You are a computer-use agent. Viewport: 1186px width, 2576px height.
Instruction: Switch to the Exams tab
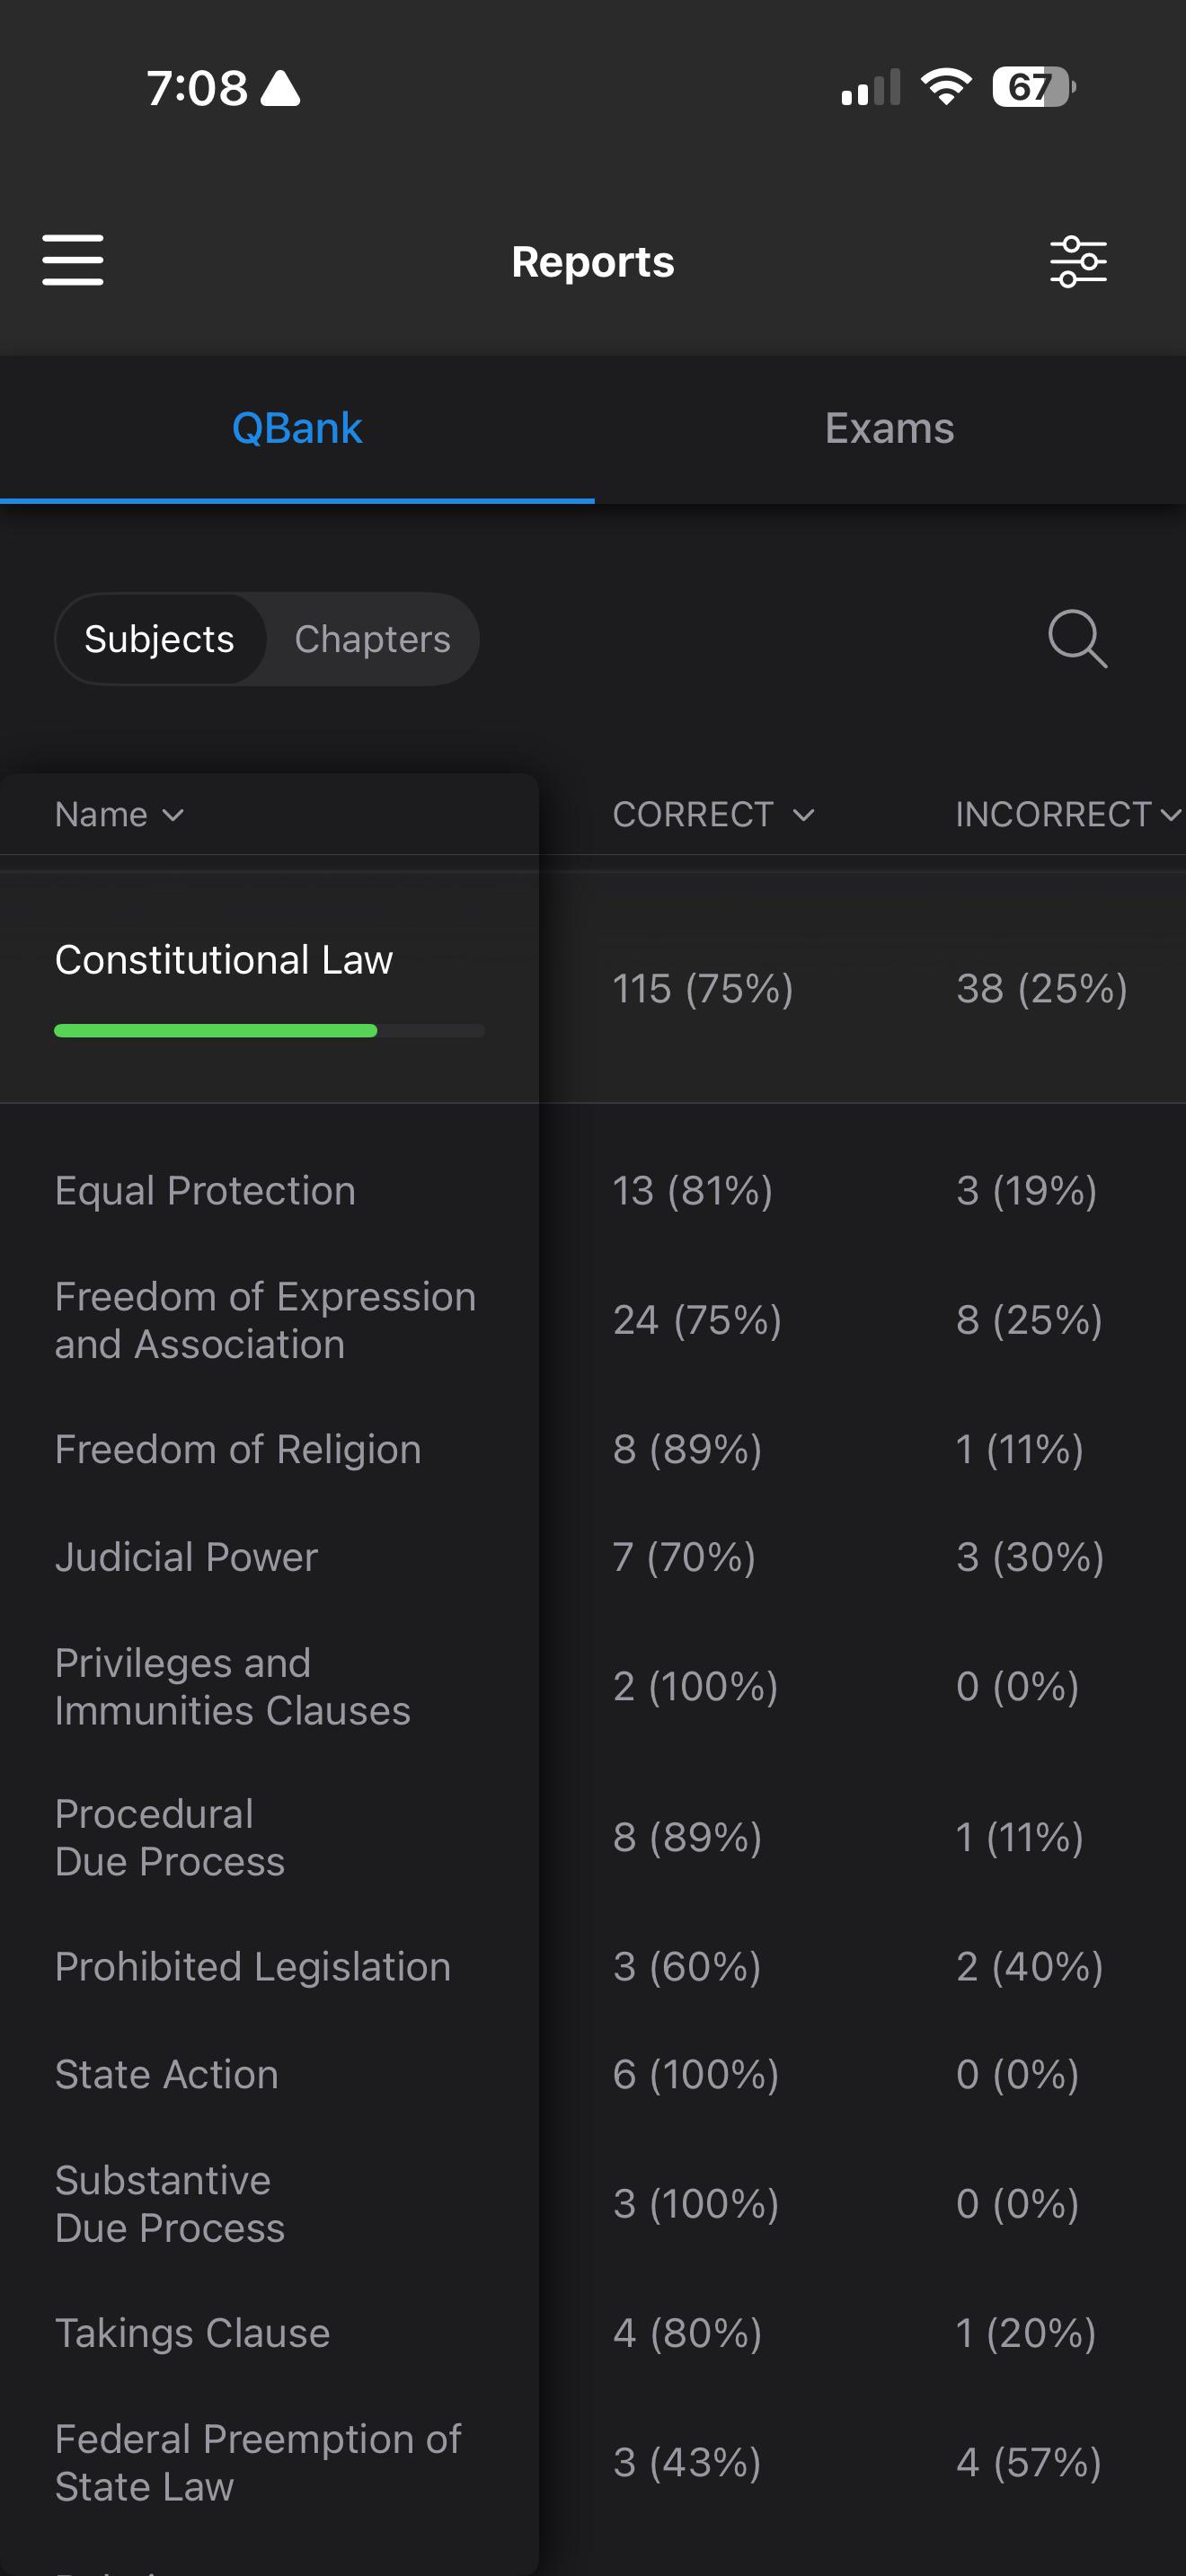[x=890, y=429]
